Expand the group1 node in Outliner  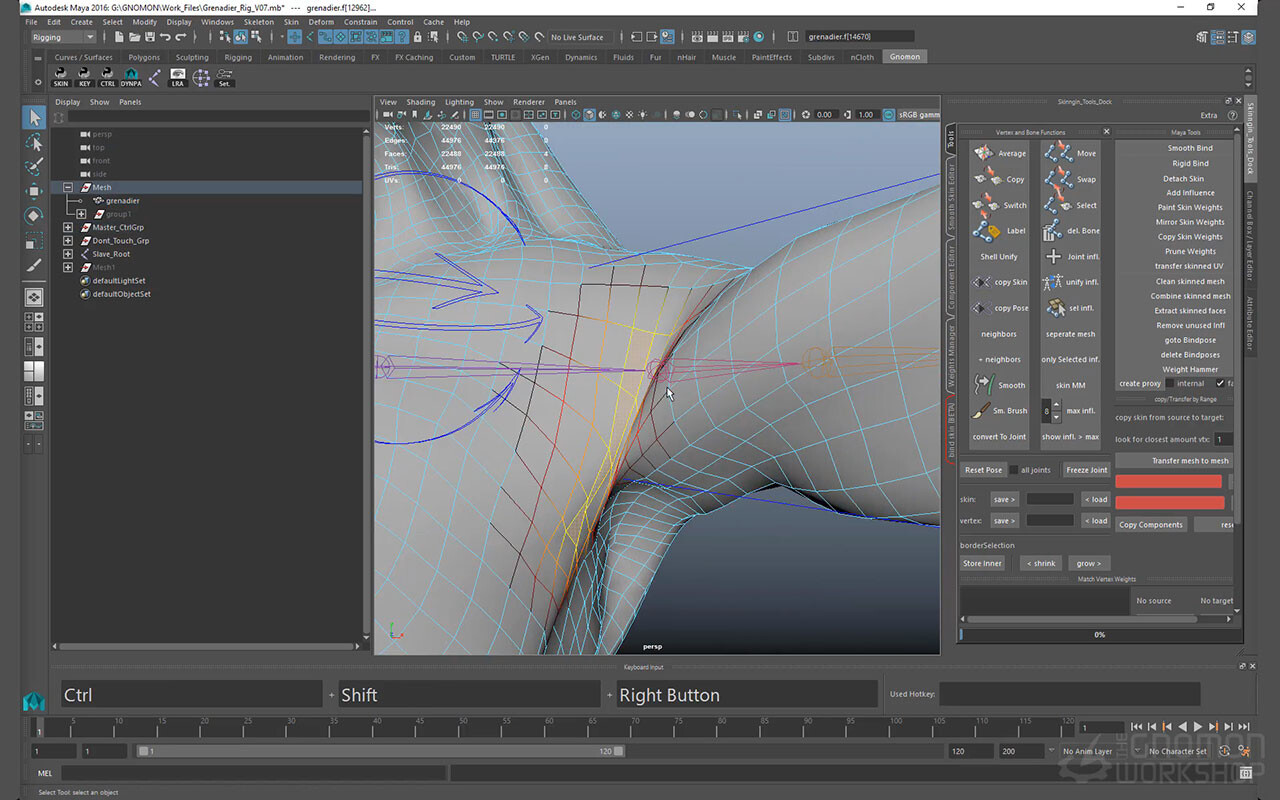tap(82, 214)
